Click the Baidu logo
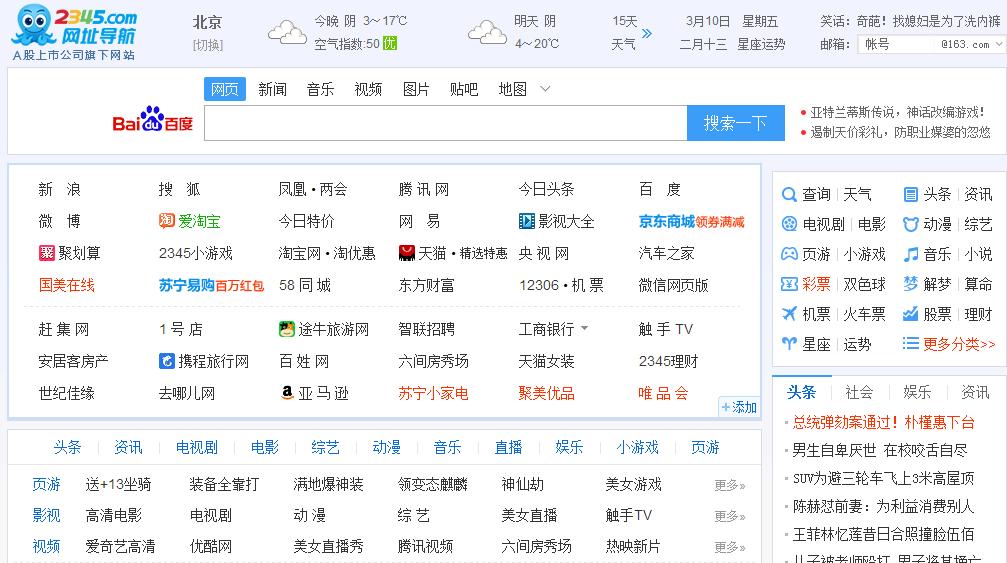The height and width of the screenshot is (563, 1007). [x=153, y=119]
